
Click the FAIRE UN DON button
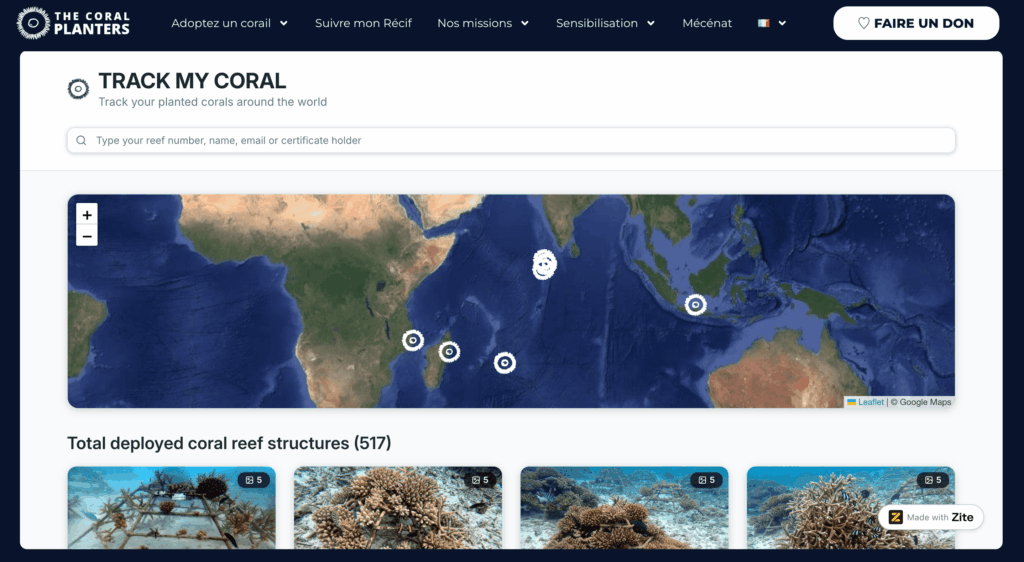916,23
